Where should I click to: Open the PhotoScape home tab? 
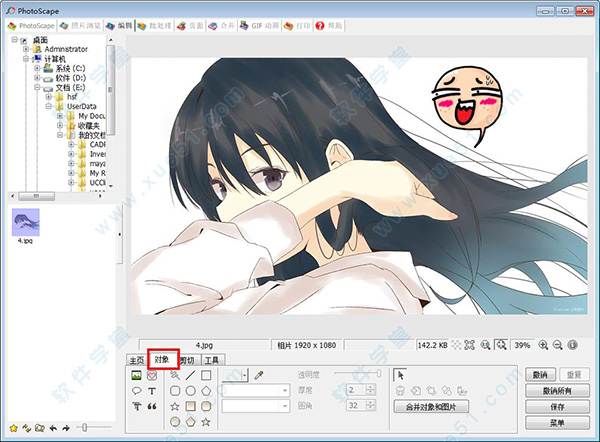tap(31, 26)
